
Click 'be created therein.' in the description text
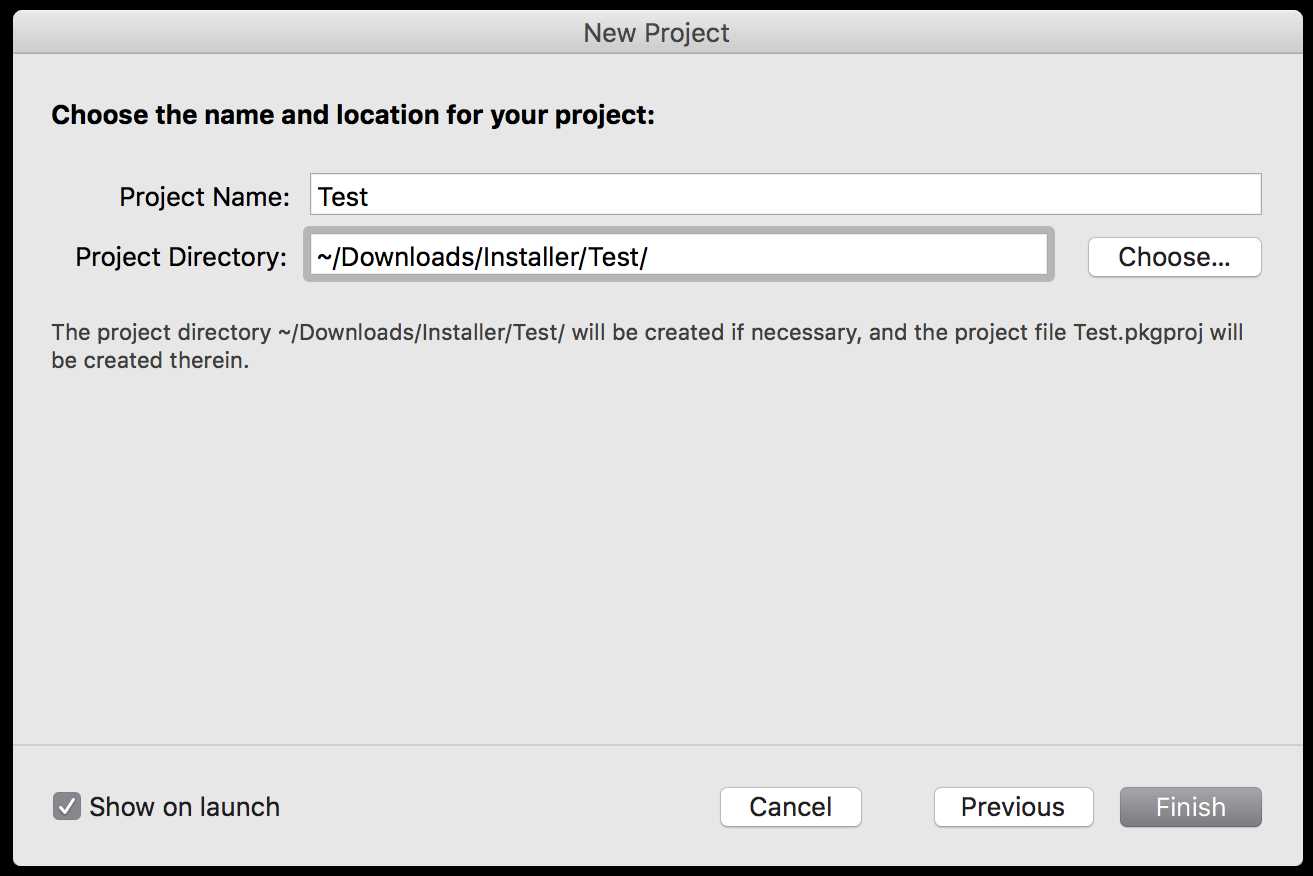pyautogui.click(x=150, y=360)
